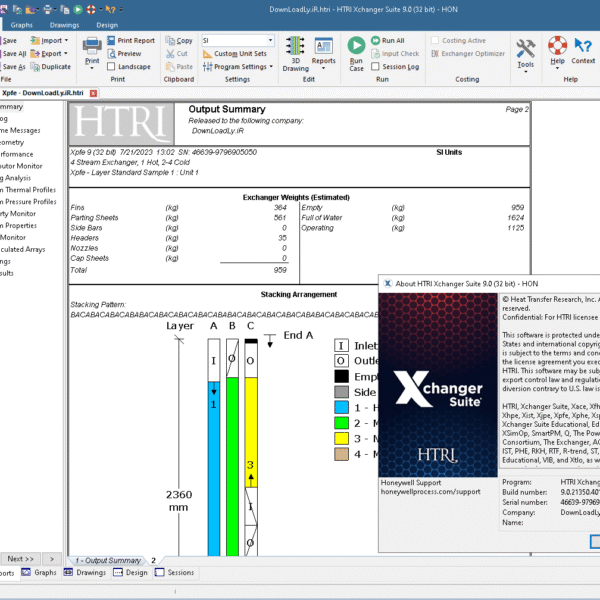Click the Help lifebuoy icon in ribbon
The width and height of the screenshot is (600, 600).
pyautogui.click(x=558, y=46)
